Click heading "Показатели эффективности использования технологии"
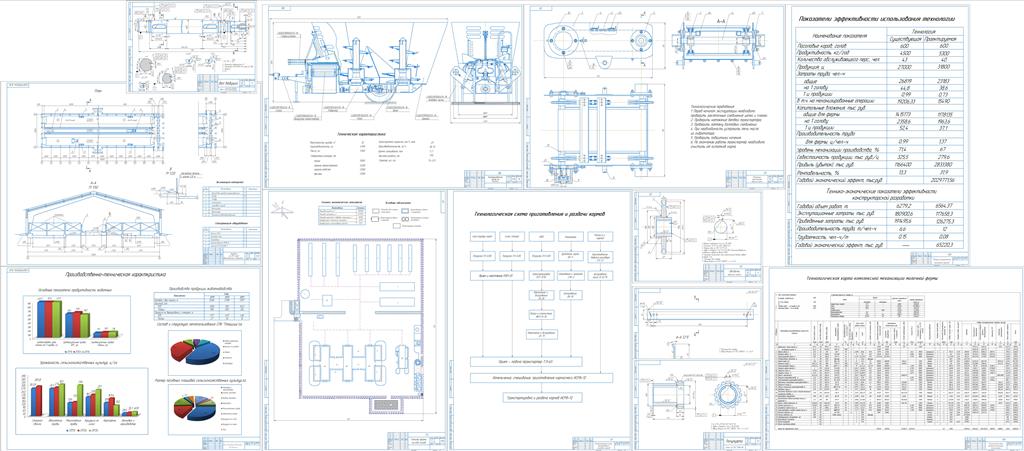 (x=877, y=19)
